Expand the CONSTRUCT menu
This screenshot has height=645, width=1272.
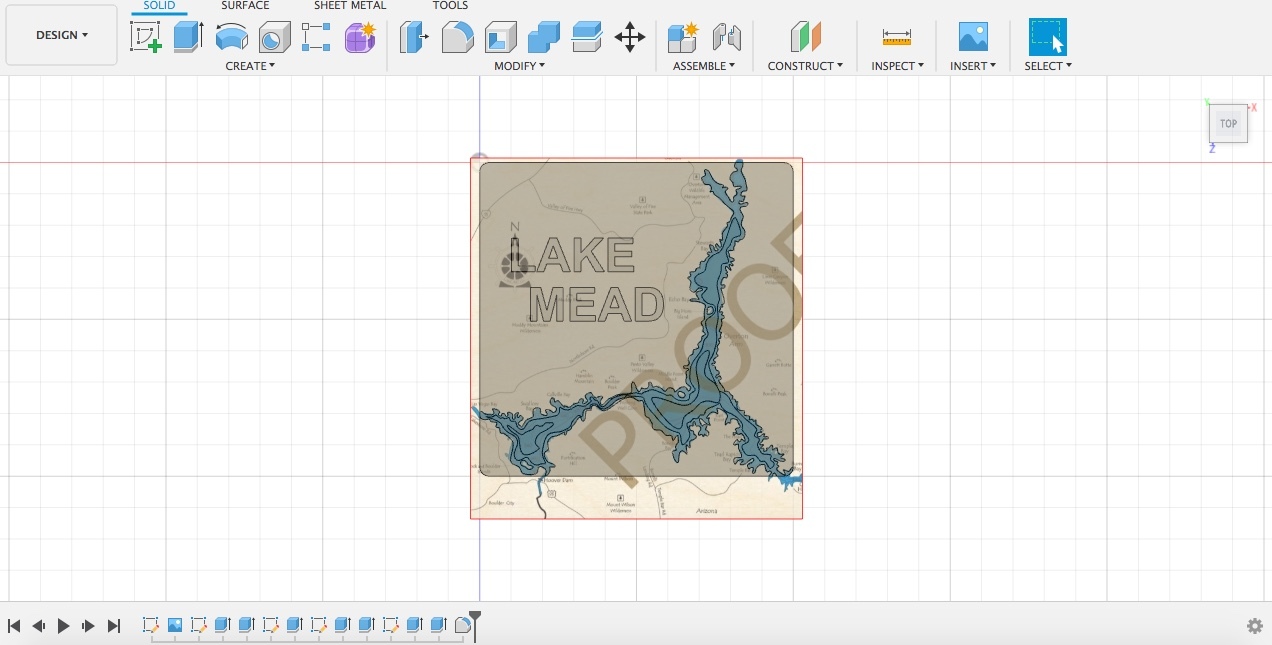pos(805,66)
